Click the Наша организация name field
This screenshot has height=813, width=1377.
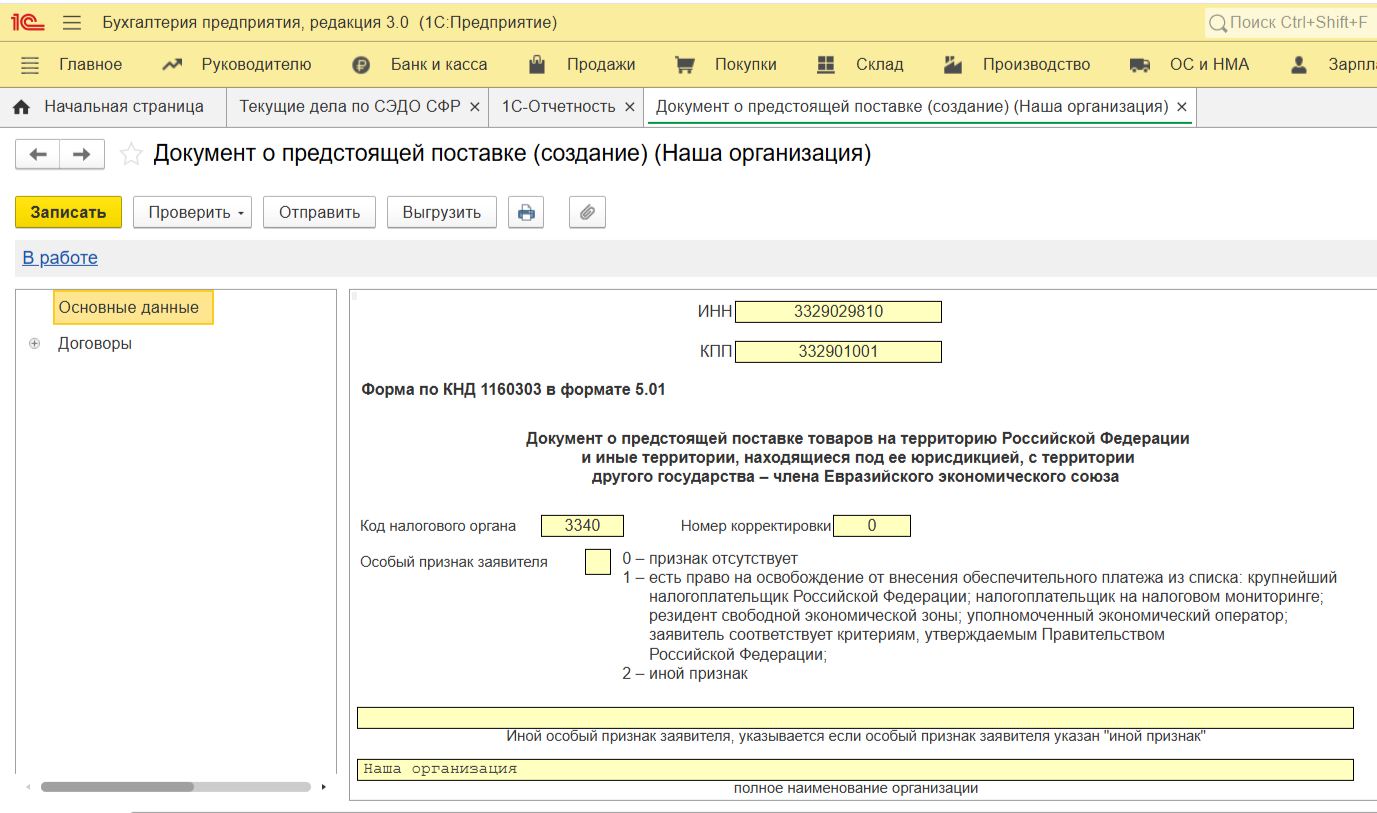(x=855, y=769)
